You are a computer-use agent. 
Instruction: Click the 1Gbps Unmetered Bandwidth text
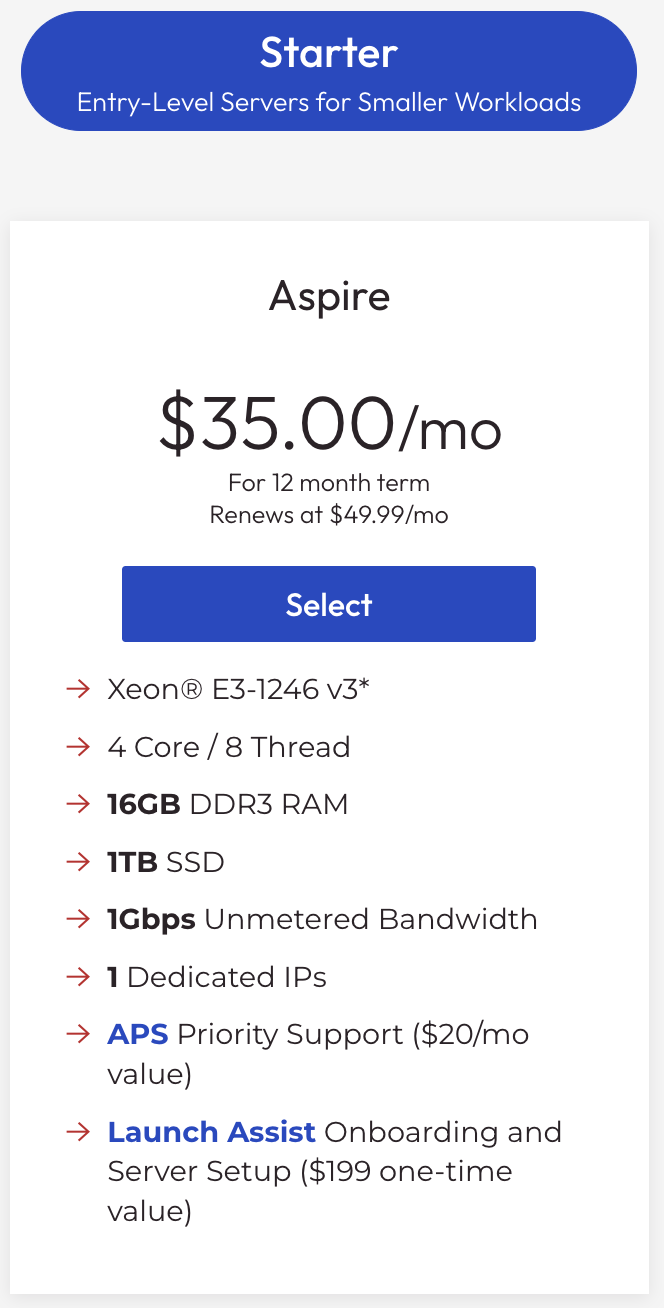click(x=322, y=919)
